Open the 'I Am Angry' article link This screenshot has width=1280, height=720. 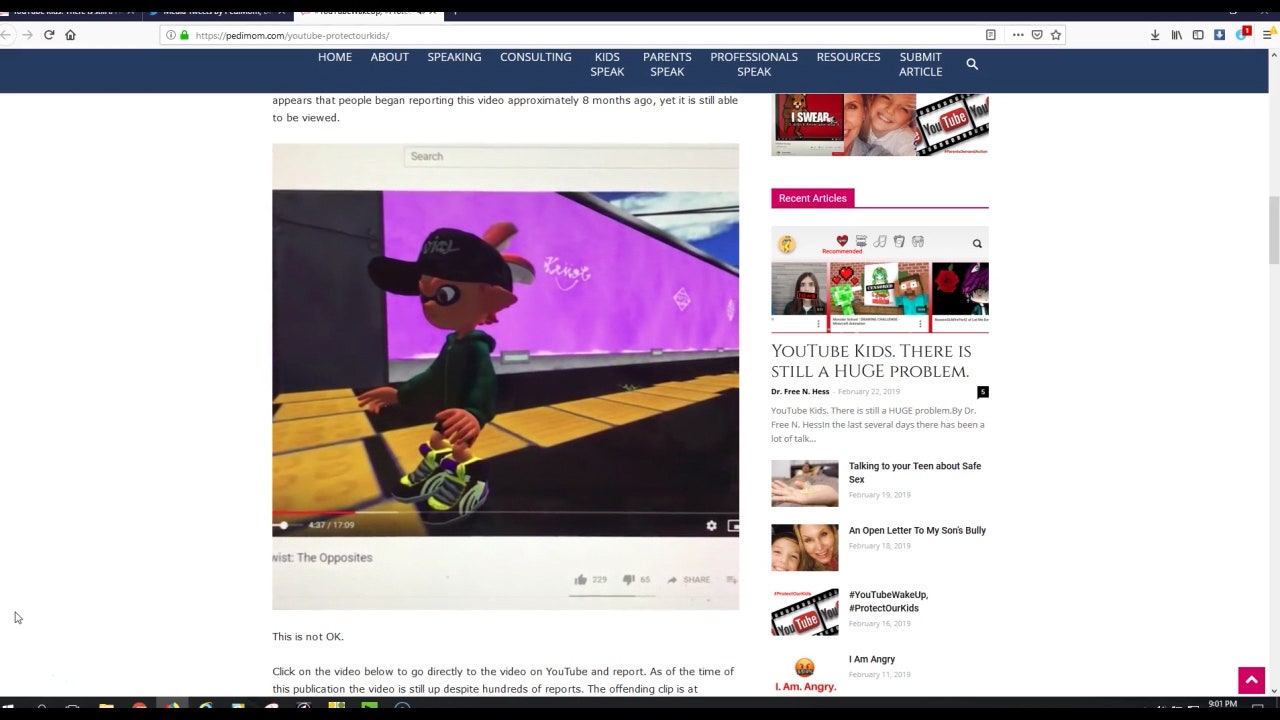872,660
